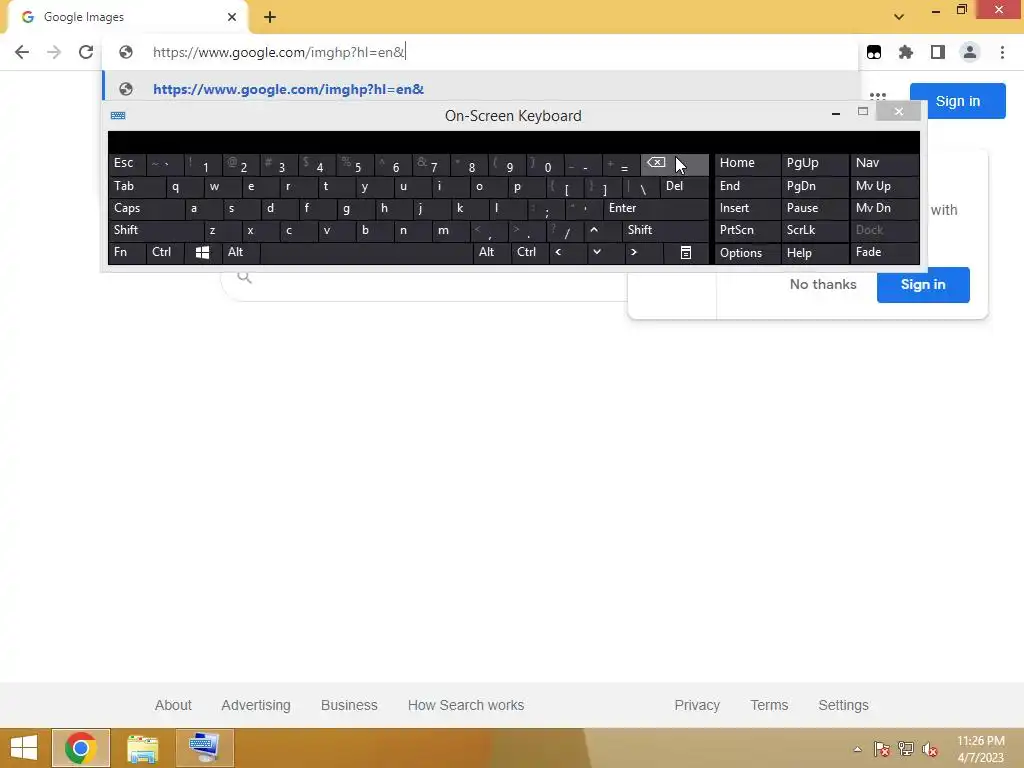Viewport: 1024px width, 768px height.
Task: Open the Privacy footer link
Action: (x=697, y=705)
